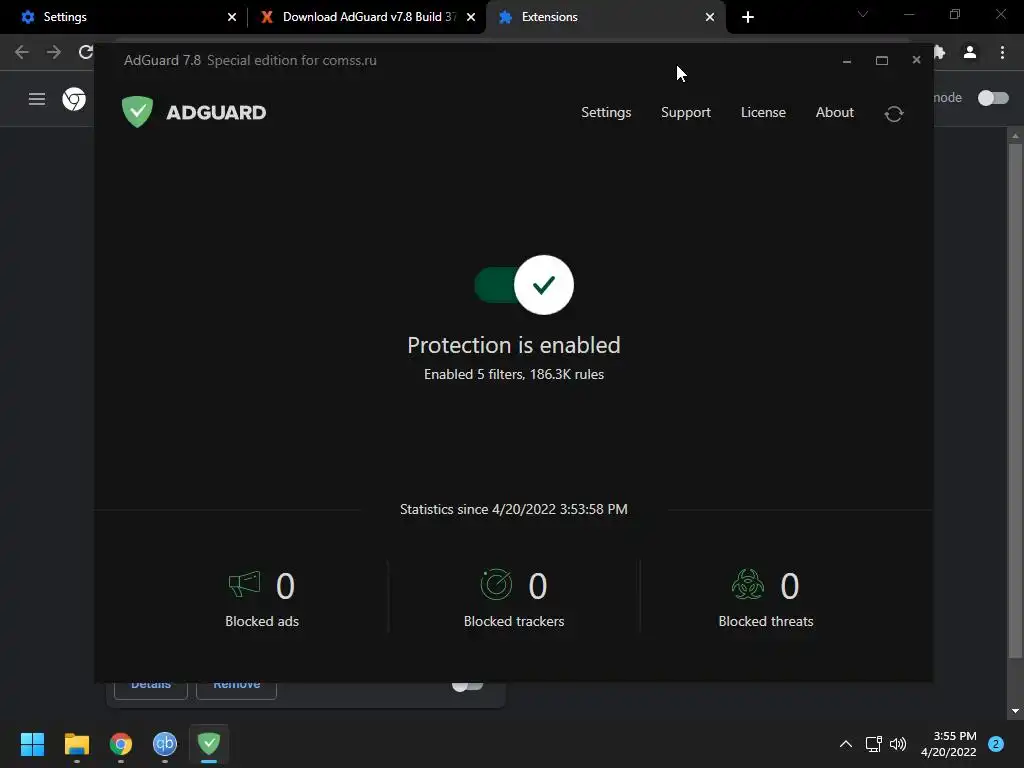
Task: Click the scrollbar down arrow in Chrome
Action: point(1015,711)
